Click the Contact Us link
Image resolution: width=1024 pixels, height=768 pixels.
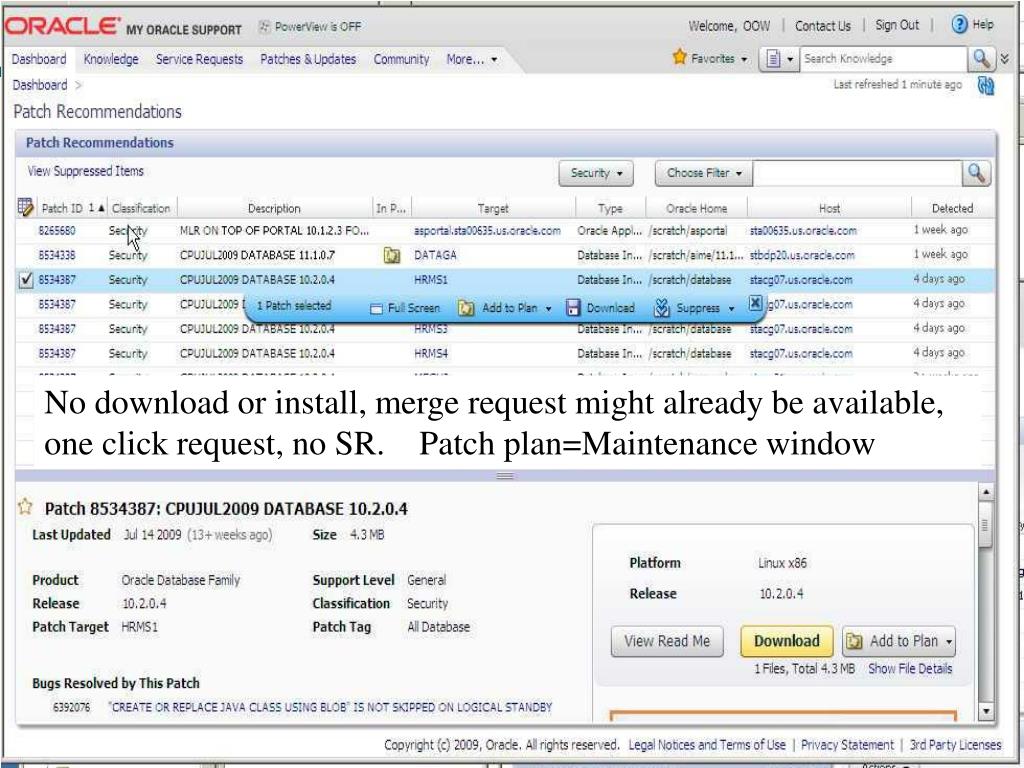point(822,26)
